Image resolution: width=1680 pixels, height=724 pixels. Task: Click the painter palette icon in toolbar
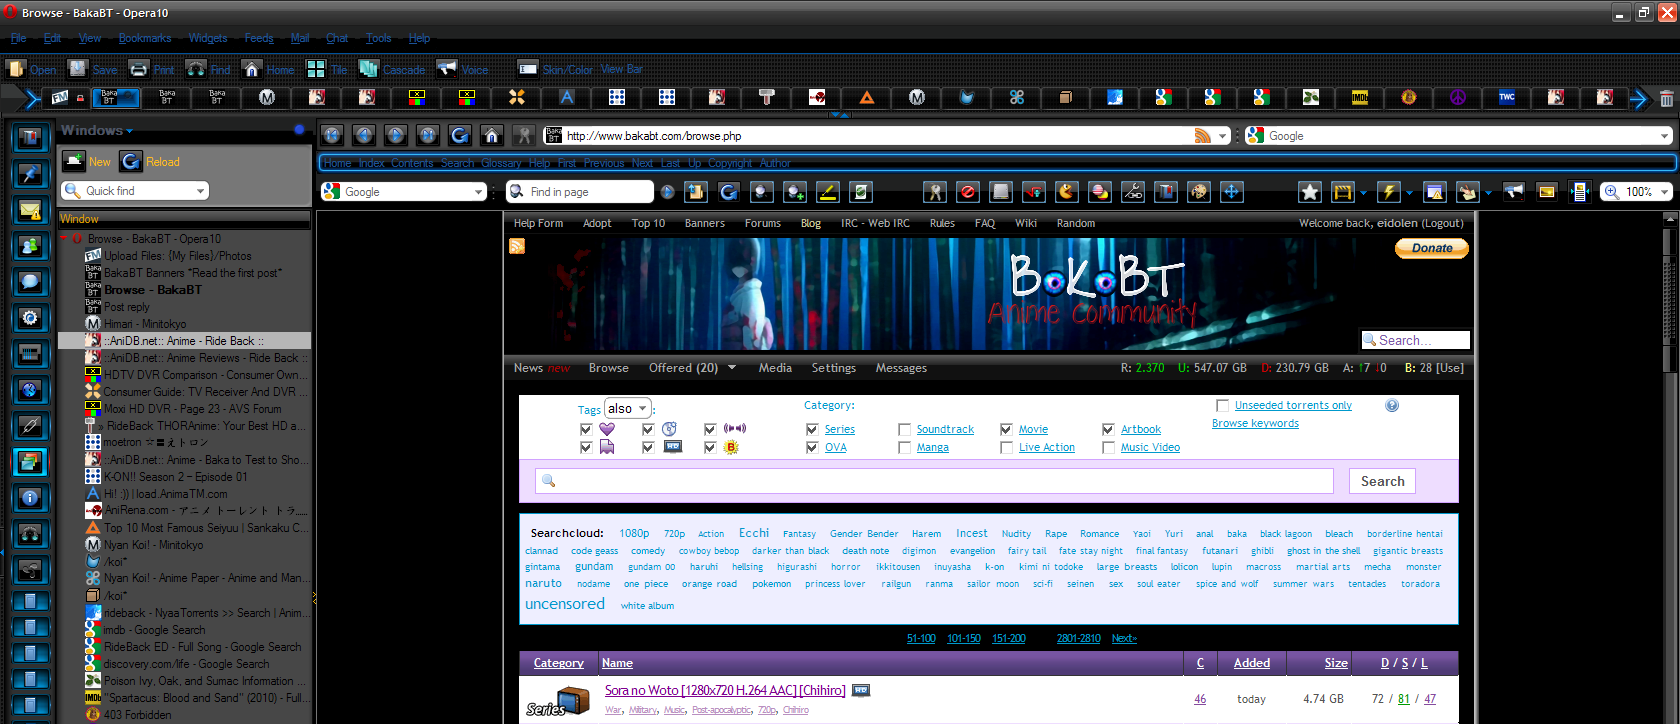click(1199, 191)
